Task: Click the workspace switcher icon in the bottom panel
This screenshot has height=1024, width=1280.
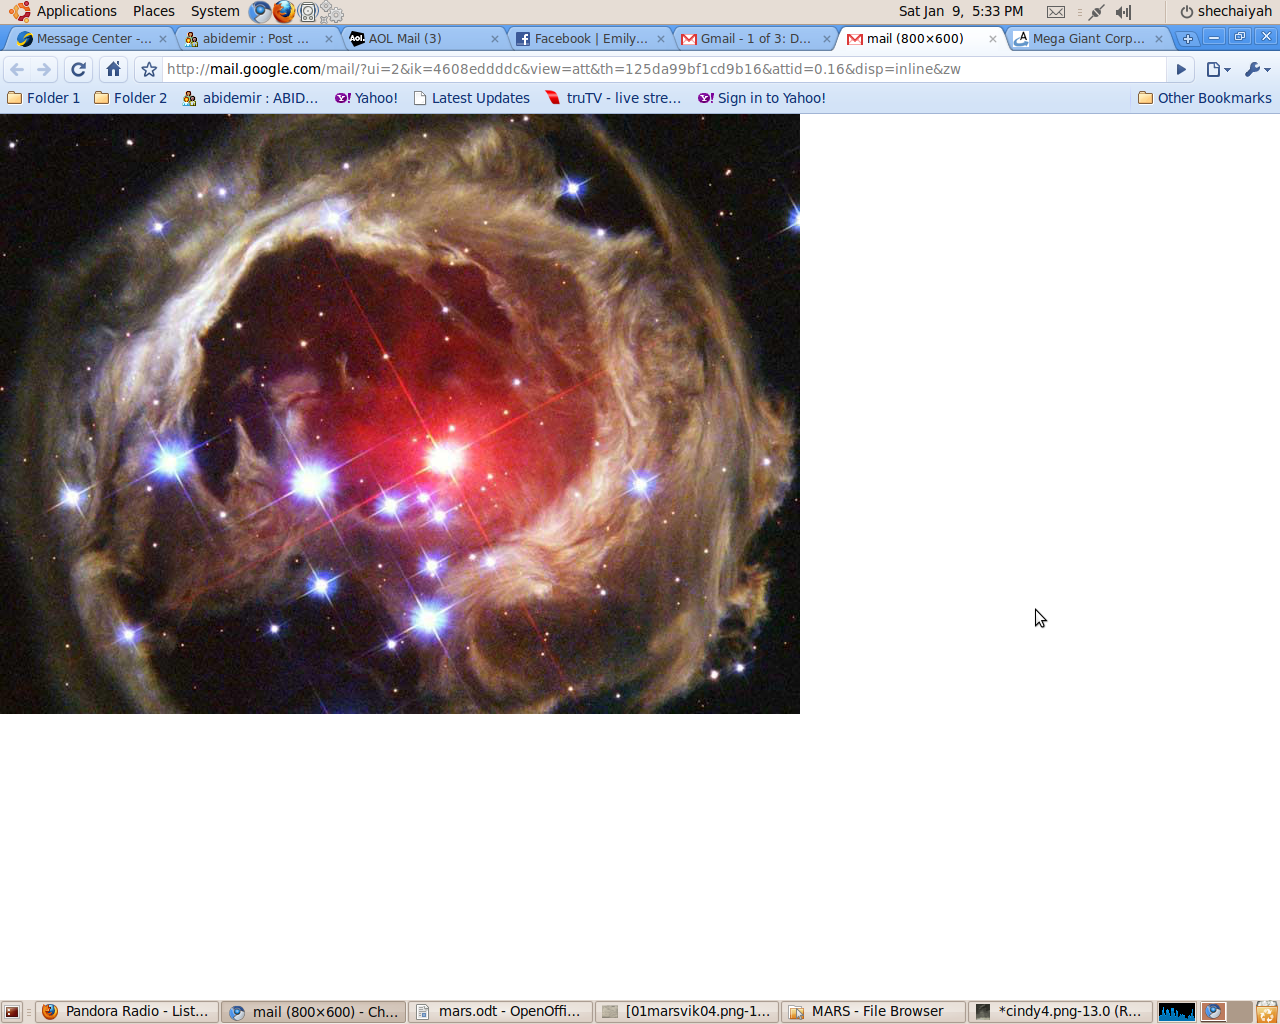Action: 1226,1012
